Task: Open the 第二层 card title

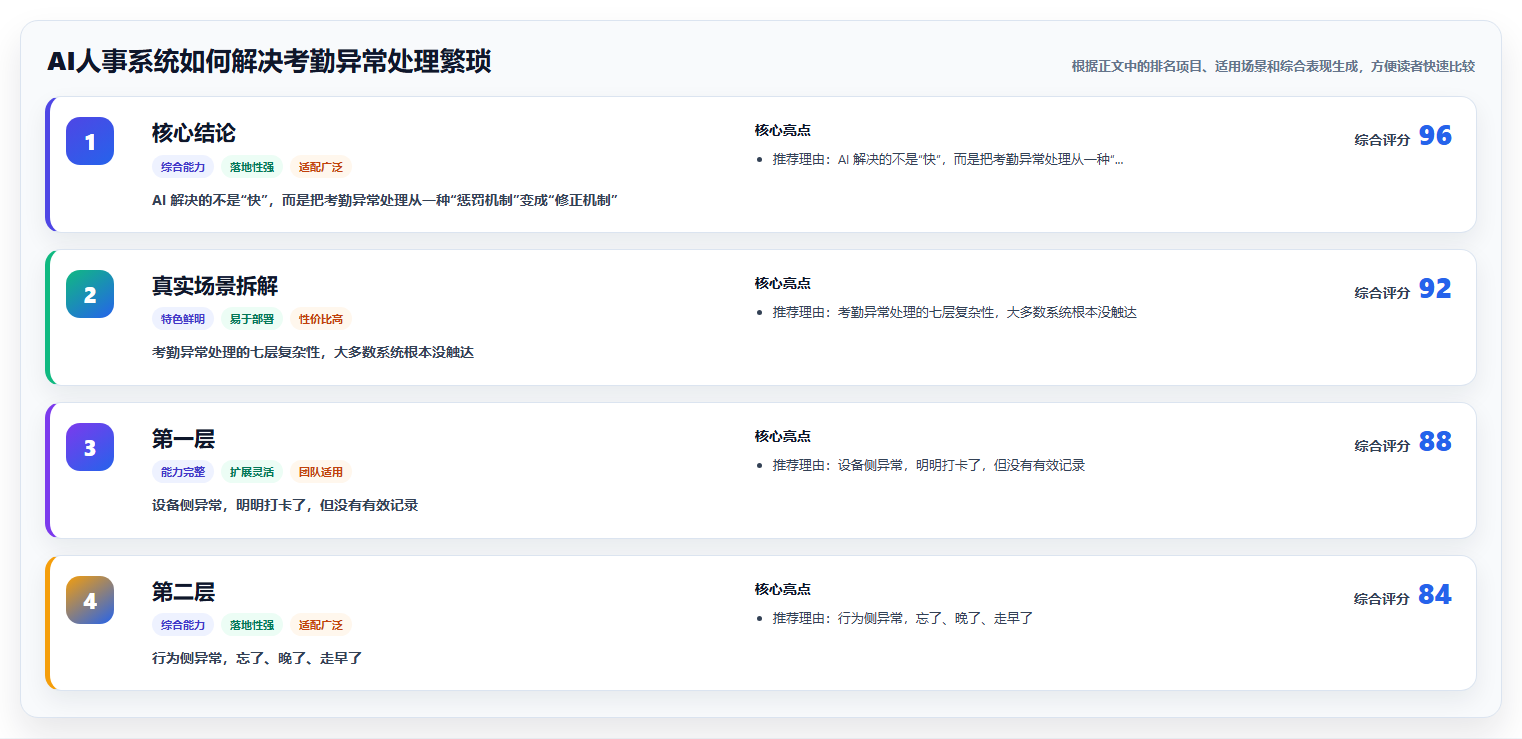Action: coord(183,592)
